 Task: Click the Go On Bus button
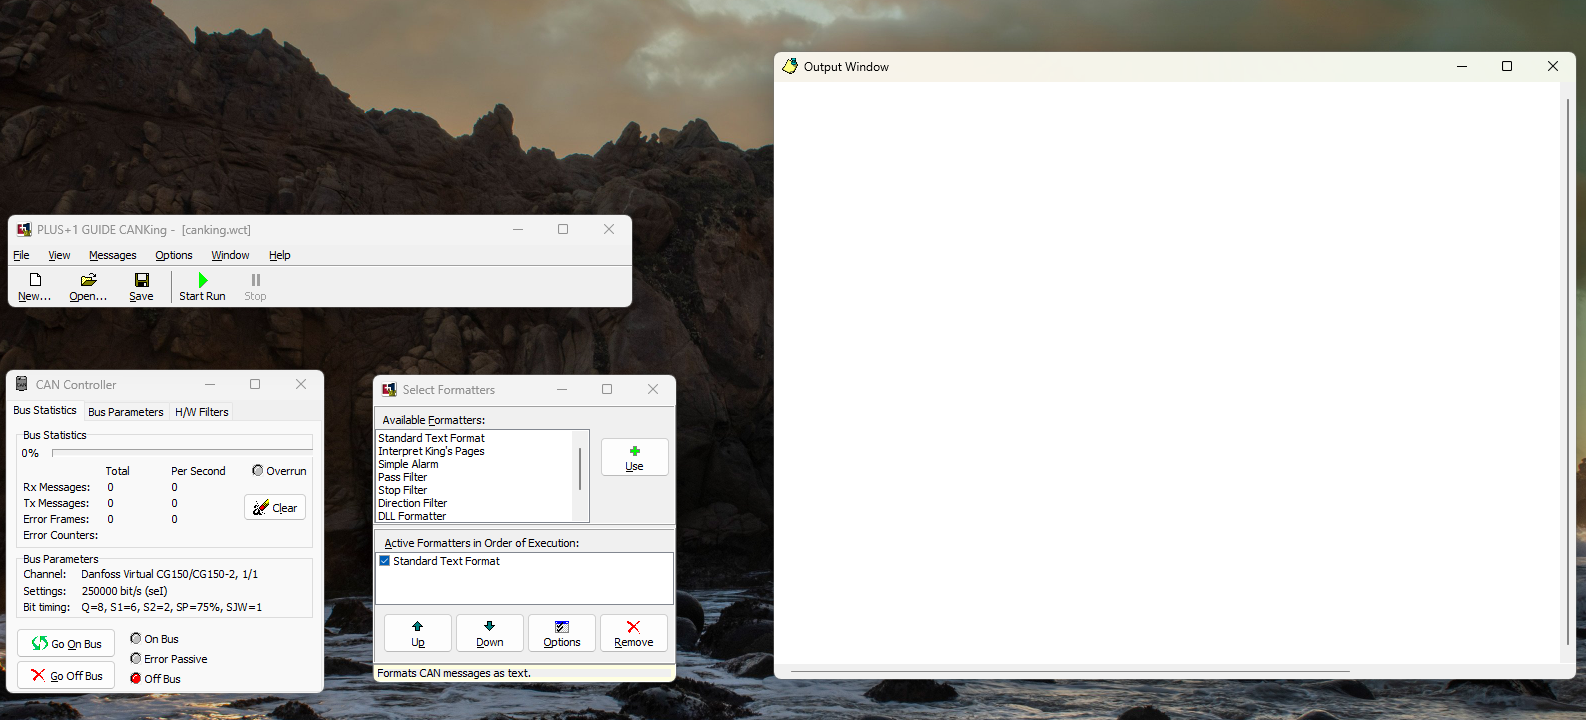point(66,643)
